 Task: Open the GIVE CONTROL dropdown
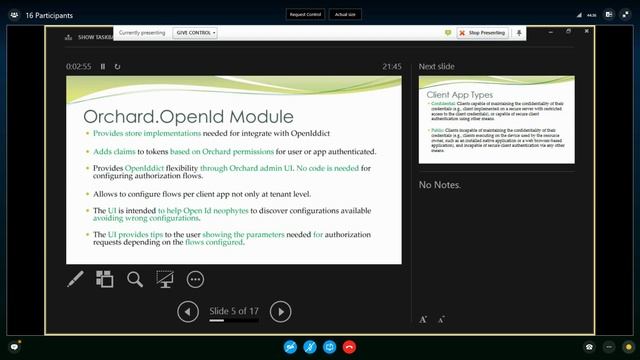tap(195, 33)
